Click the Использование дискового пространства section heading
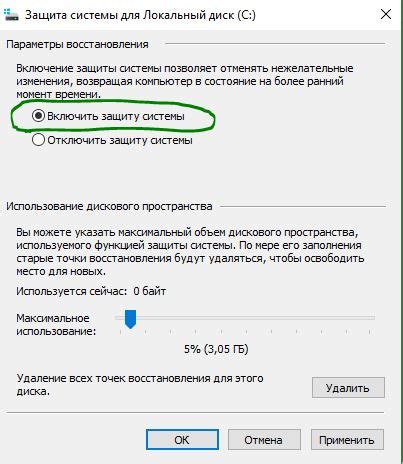Image resolution: width=403 pixels, height=464 pixels. (x=109, y=206)
